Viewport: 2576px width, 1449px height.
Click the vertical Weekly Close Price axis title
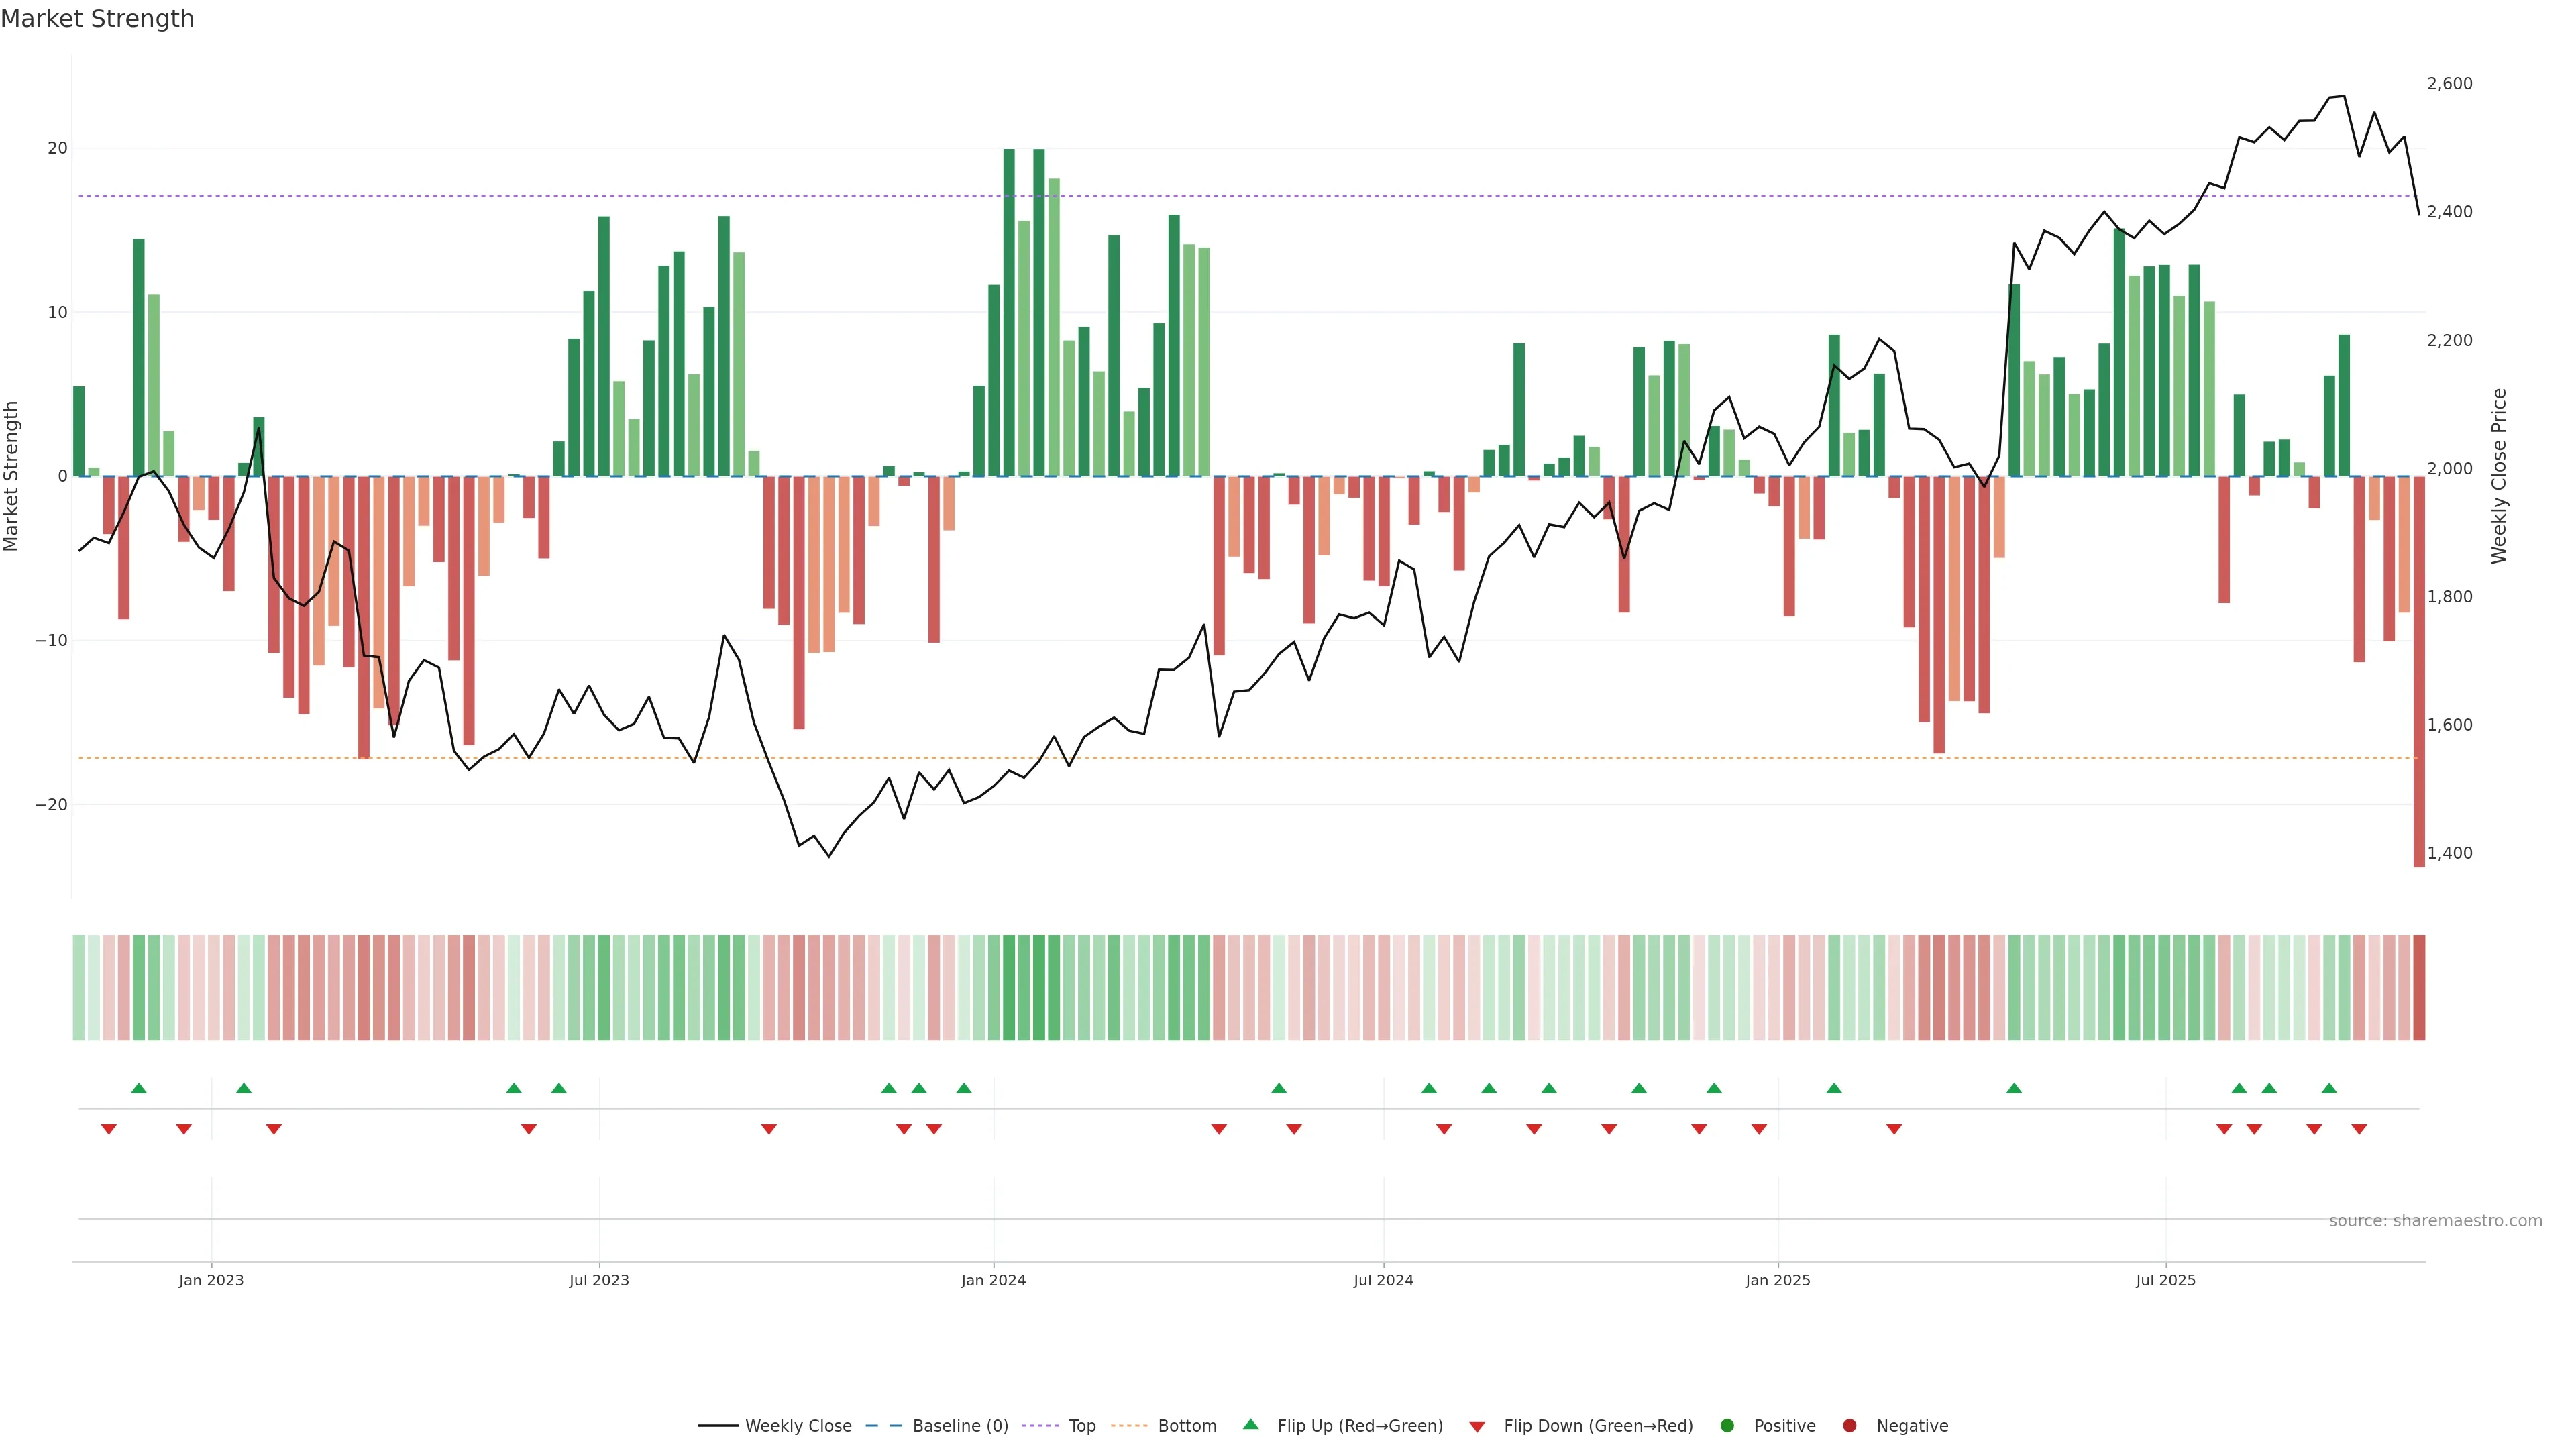coord(2499,476)
